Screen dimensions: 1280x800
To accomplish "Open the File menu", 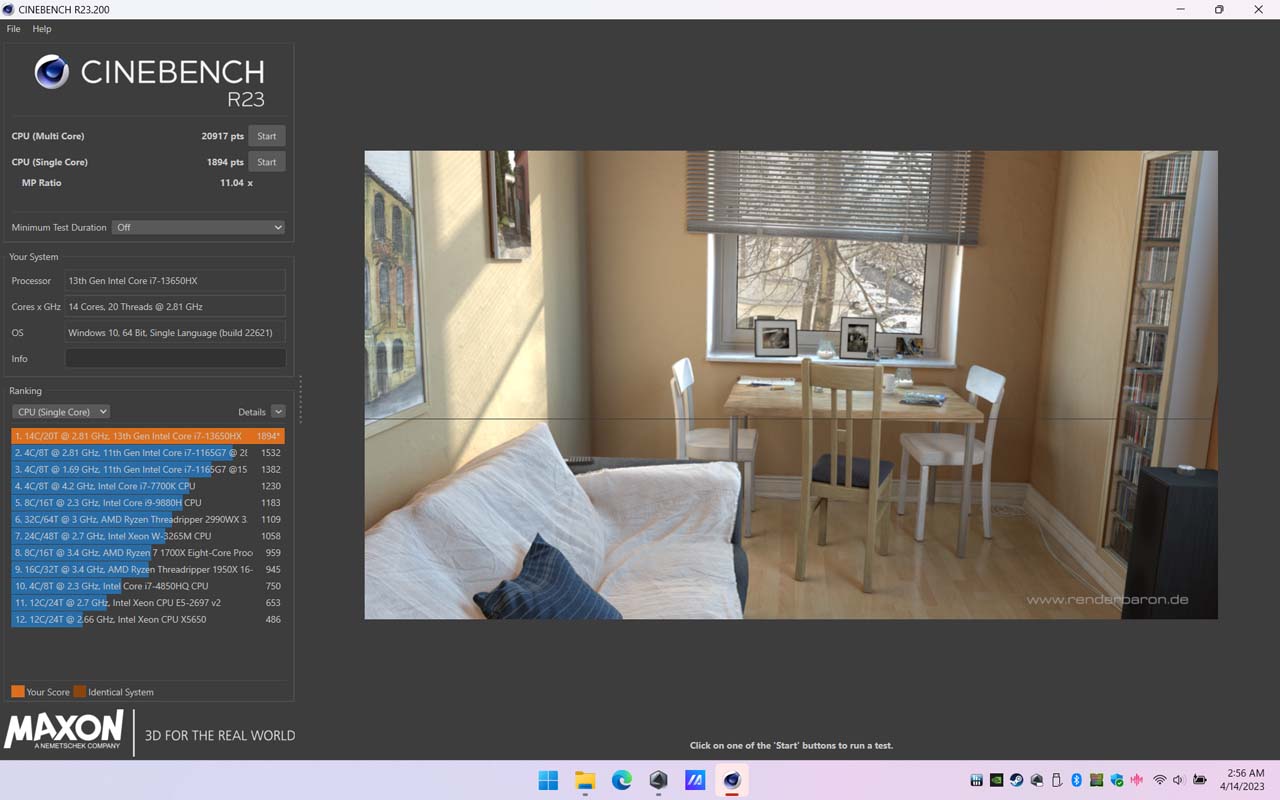I will click(x=13, y=29).
